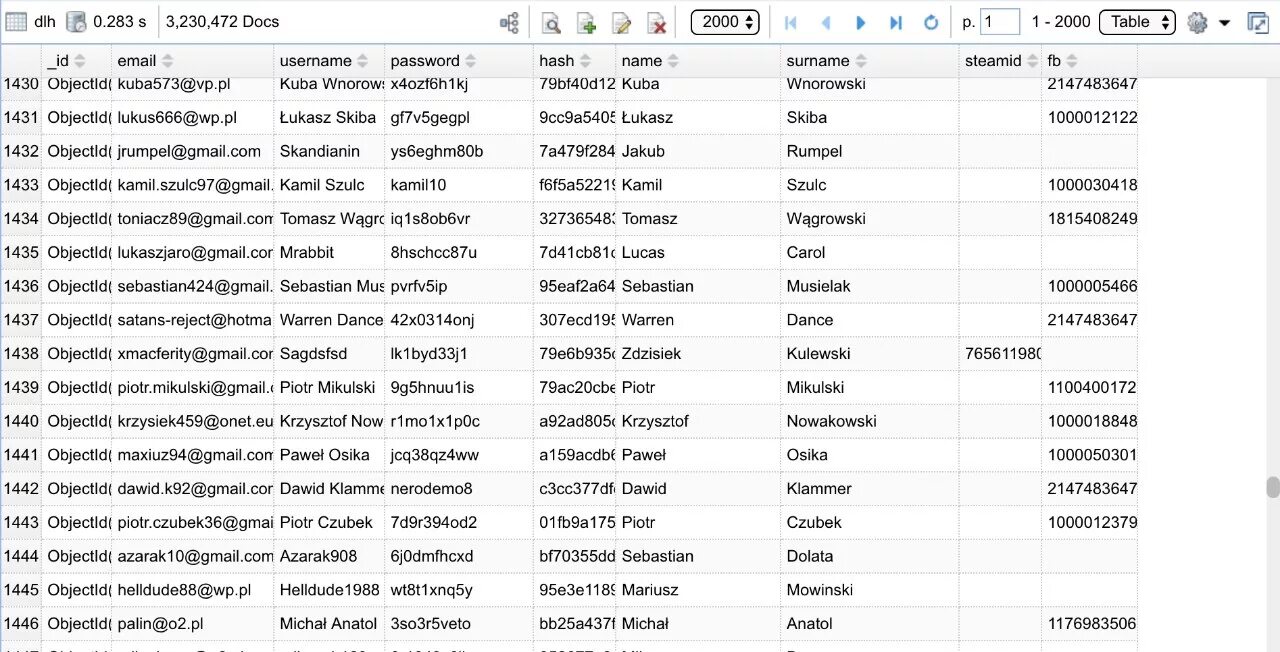
Task: Click name cell Lucas
Action: [698, 253]
